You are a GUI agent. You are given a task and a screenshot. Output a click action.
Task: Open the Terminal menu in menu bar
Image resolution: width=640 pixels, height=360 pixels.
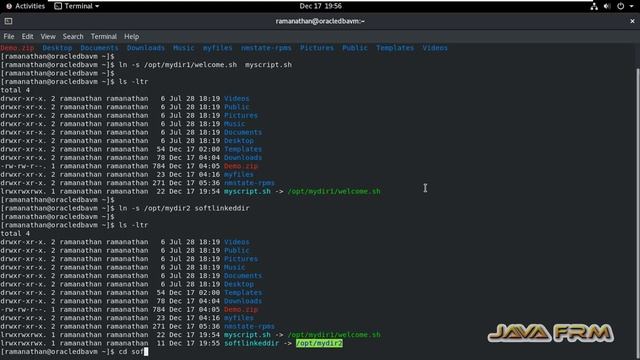104,37
